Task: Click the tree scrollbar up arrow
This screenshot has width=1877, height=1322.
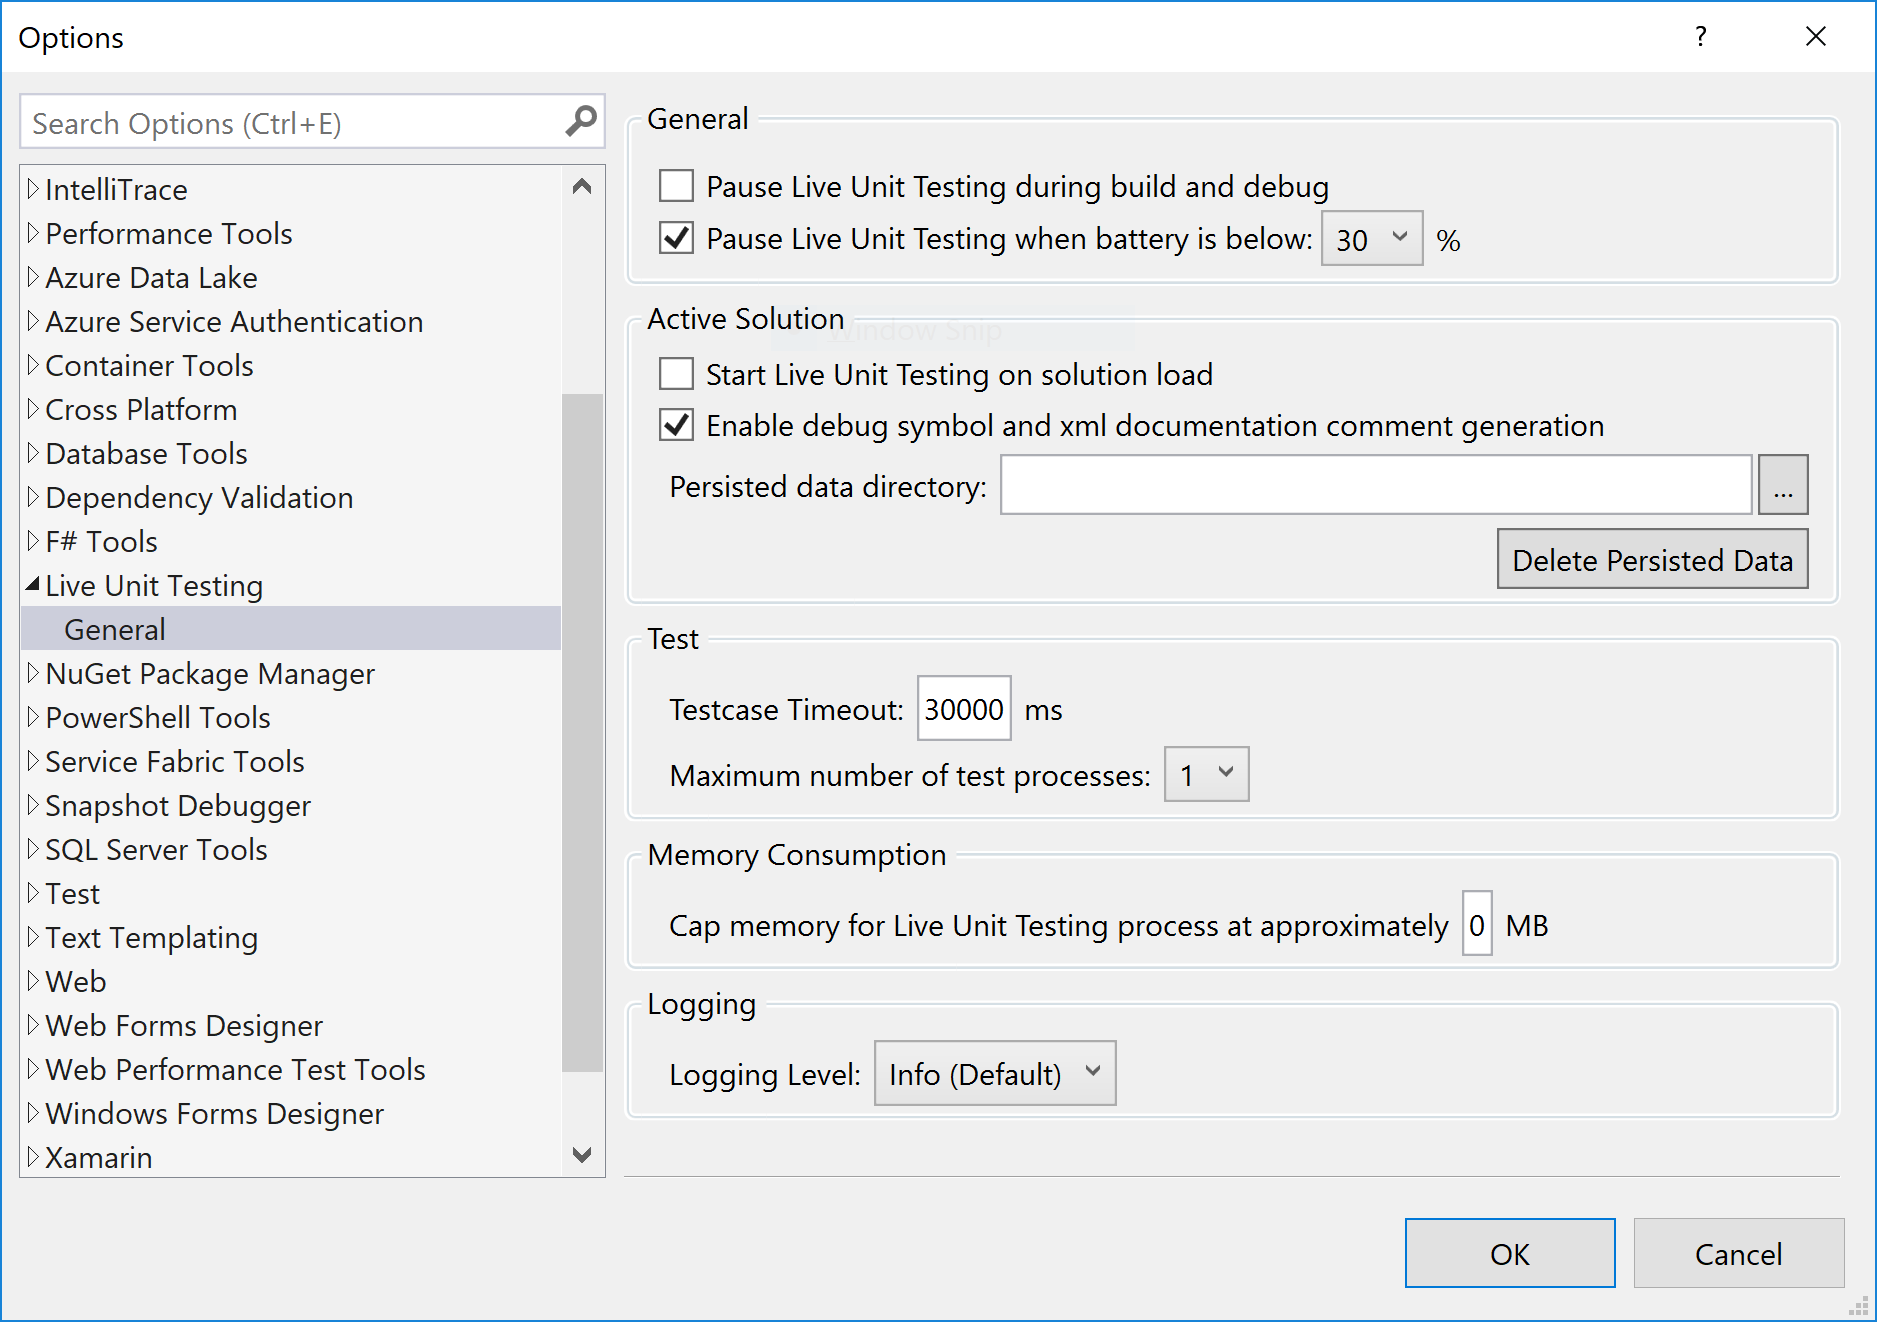Action: (x=582, y=187)
